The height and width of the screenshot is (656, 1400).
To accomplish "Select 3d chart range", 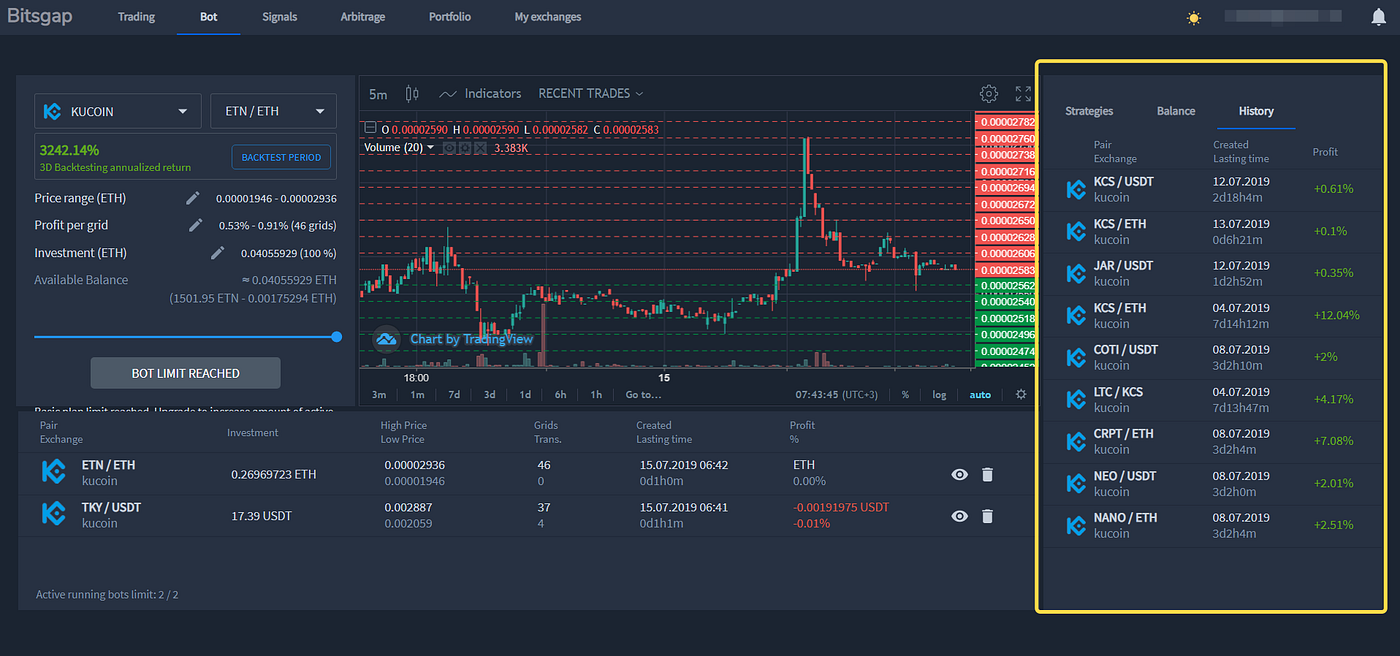I will [490, 395].
